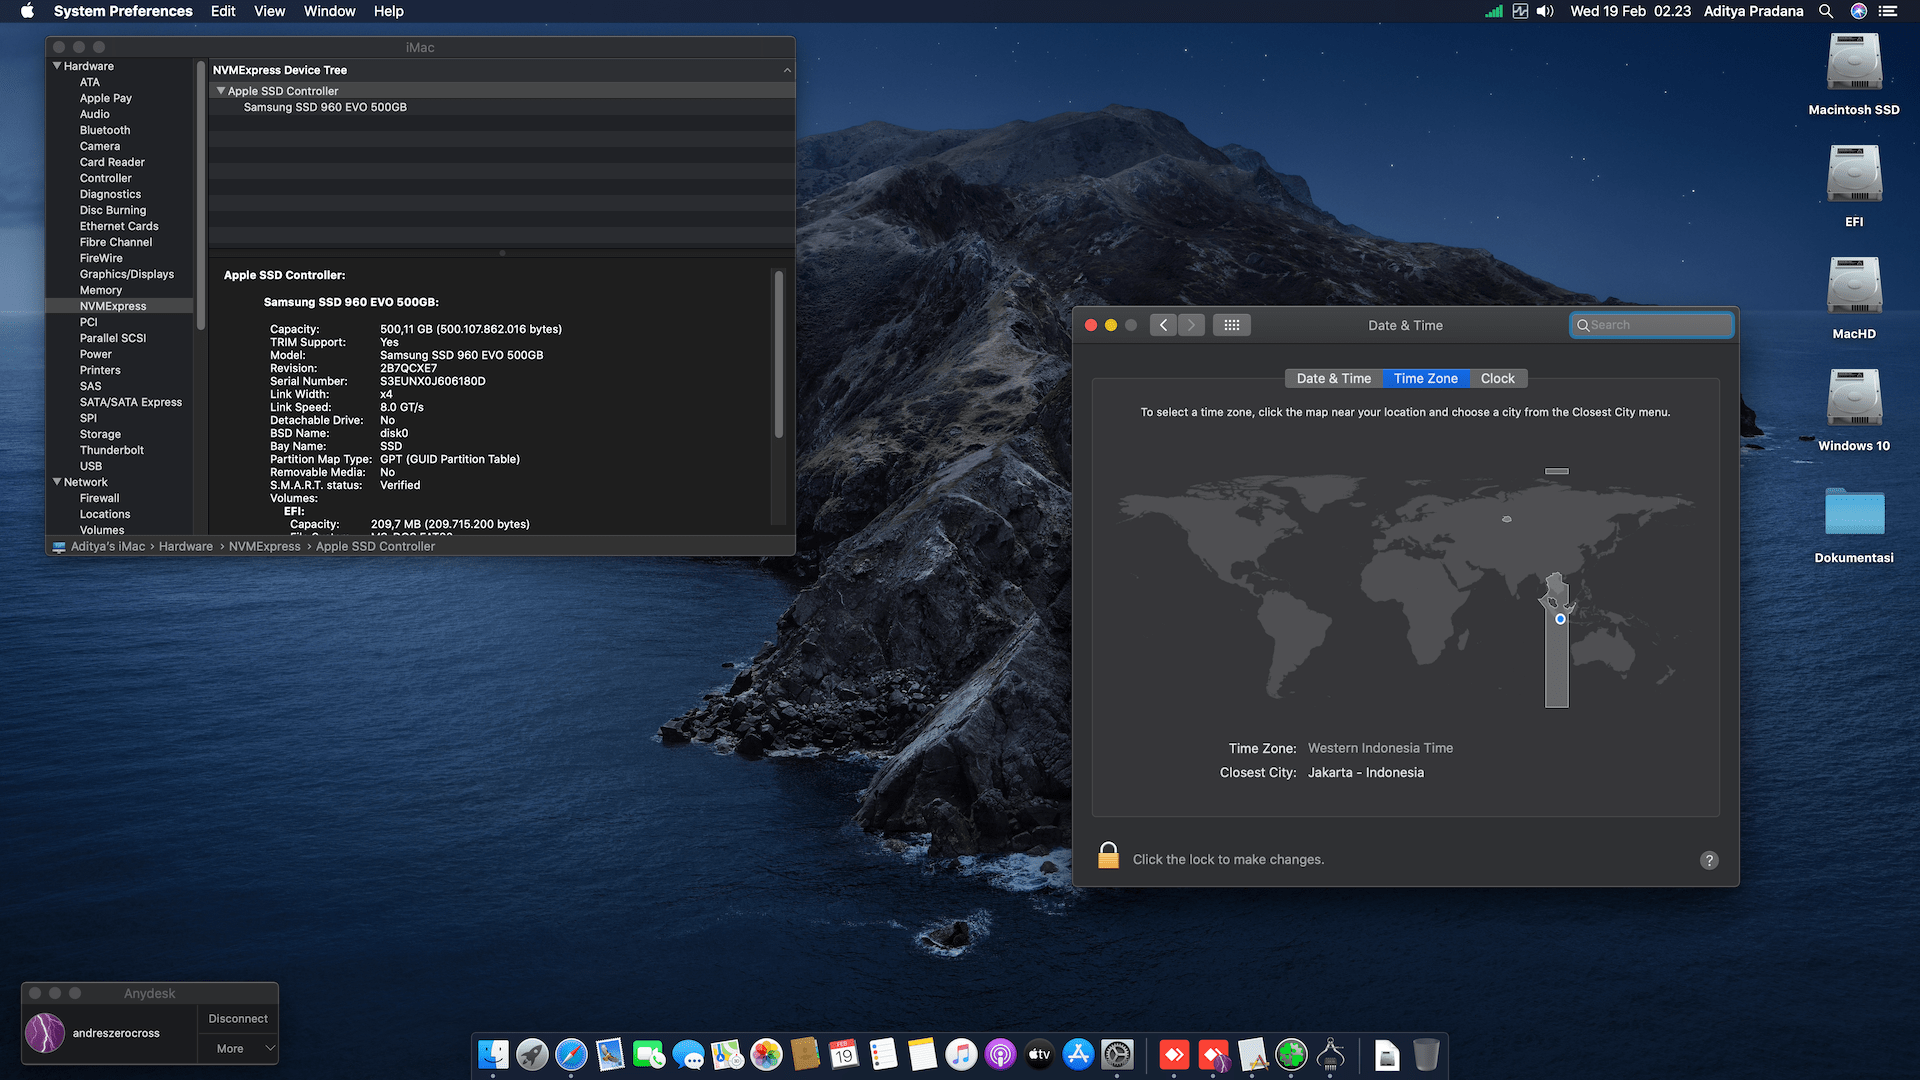Click the show all preferences grid icon
Screen dimensions: 1920x1080
(x=1231, y=325)
